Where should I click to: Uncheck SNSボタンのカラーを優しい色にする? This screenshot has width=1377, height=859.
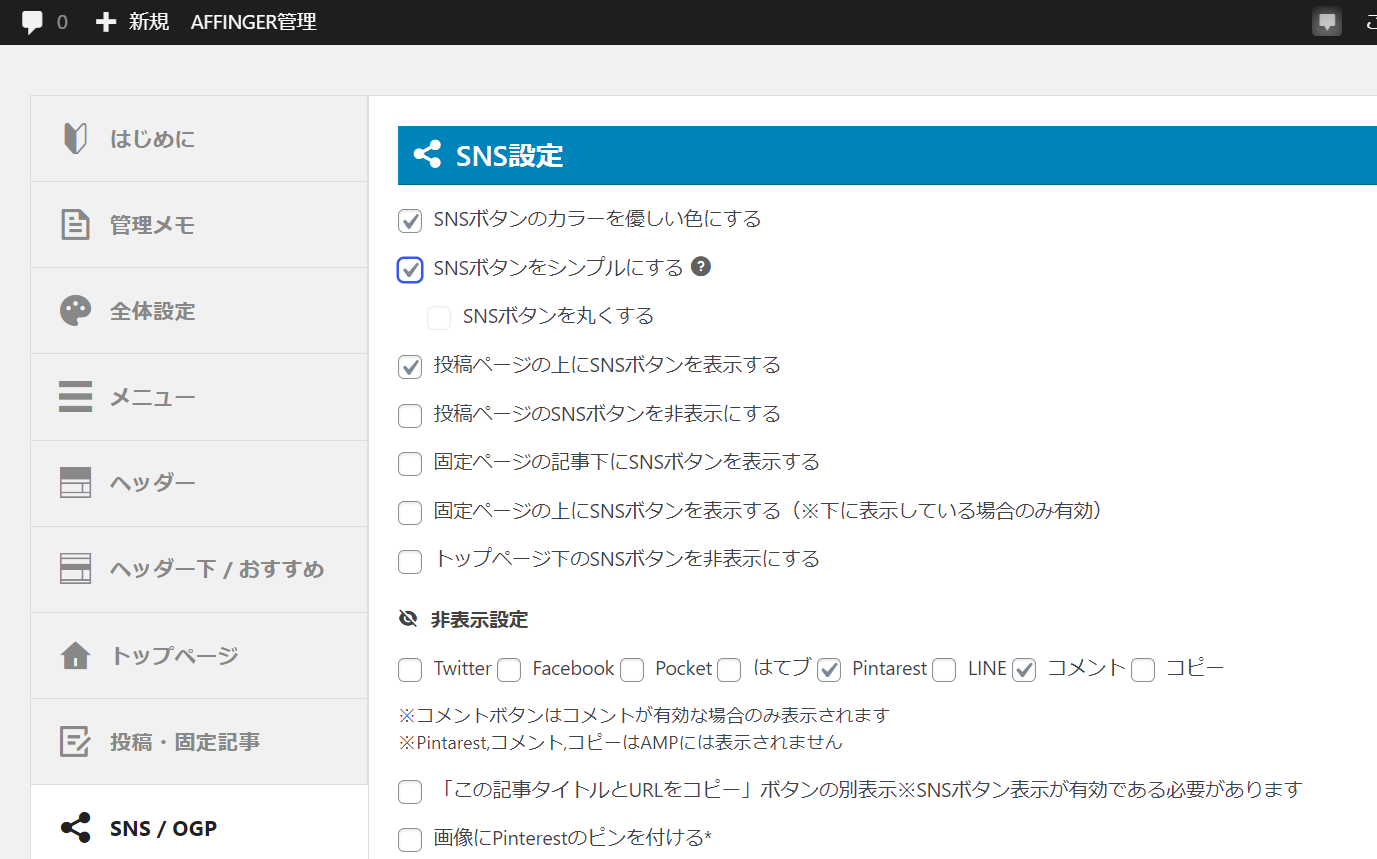[x=410, y=220]
